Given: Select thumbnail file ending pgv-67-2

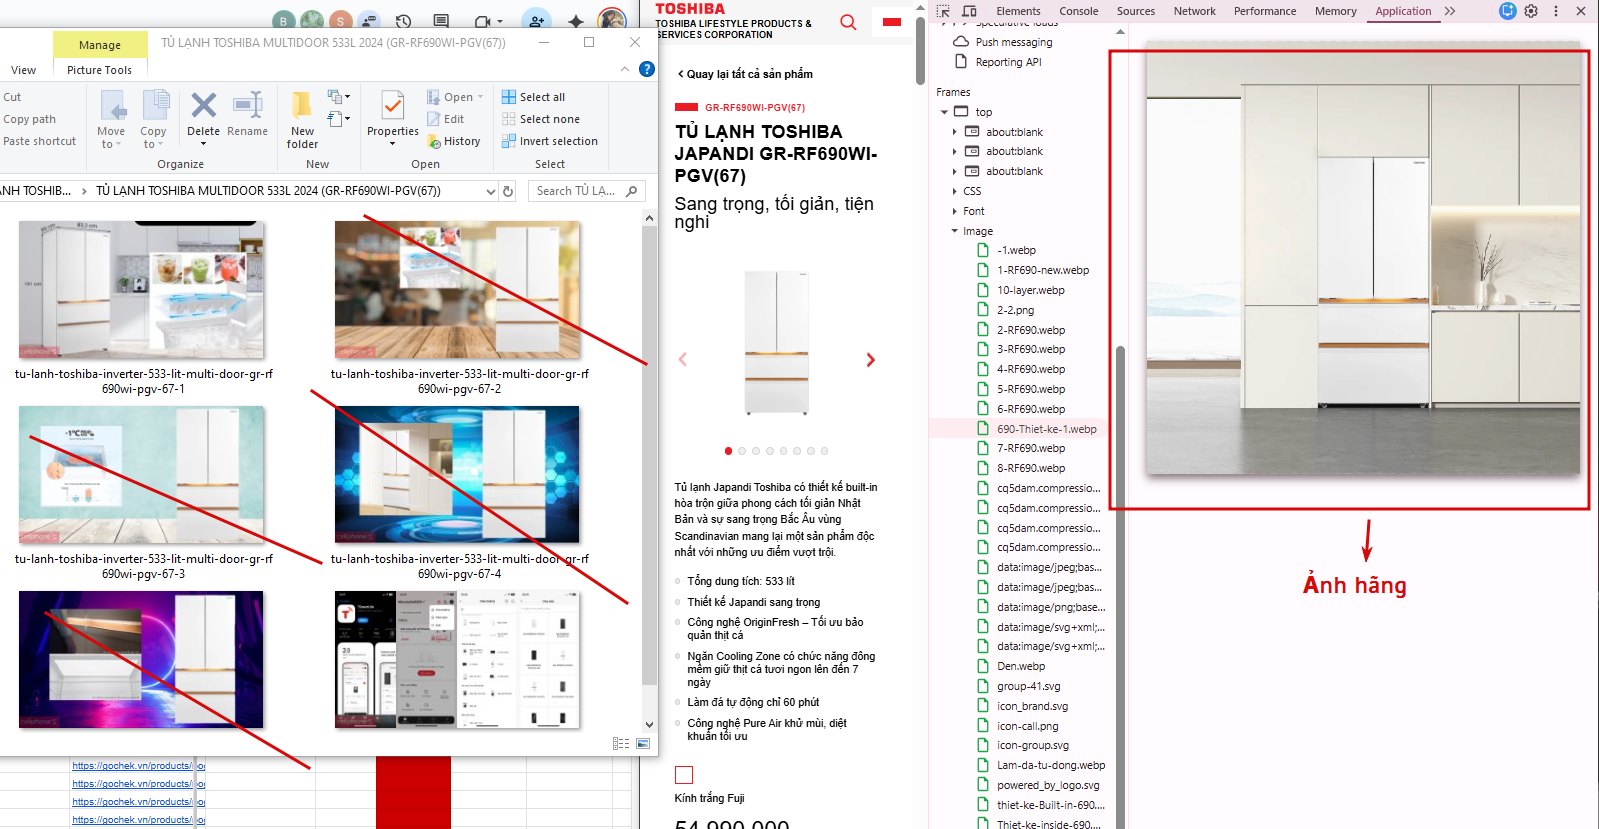Looking at the screenshot, I should [x=459, y=308].
